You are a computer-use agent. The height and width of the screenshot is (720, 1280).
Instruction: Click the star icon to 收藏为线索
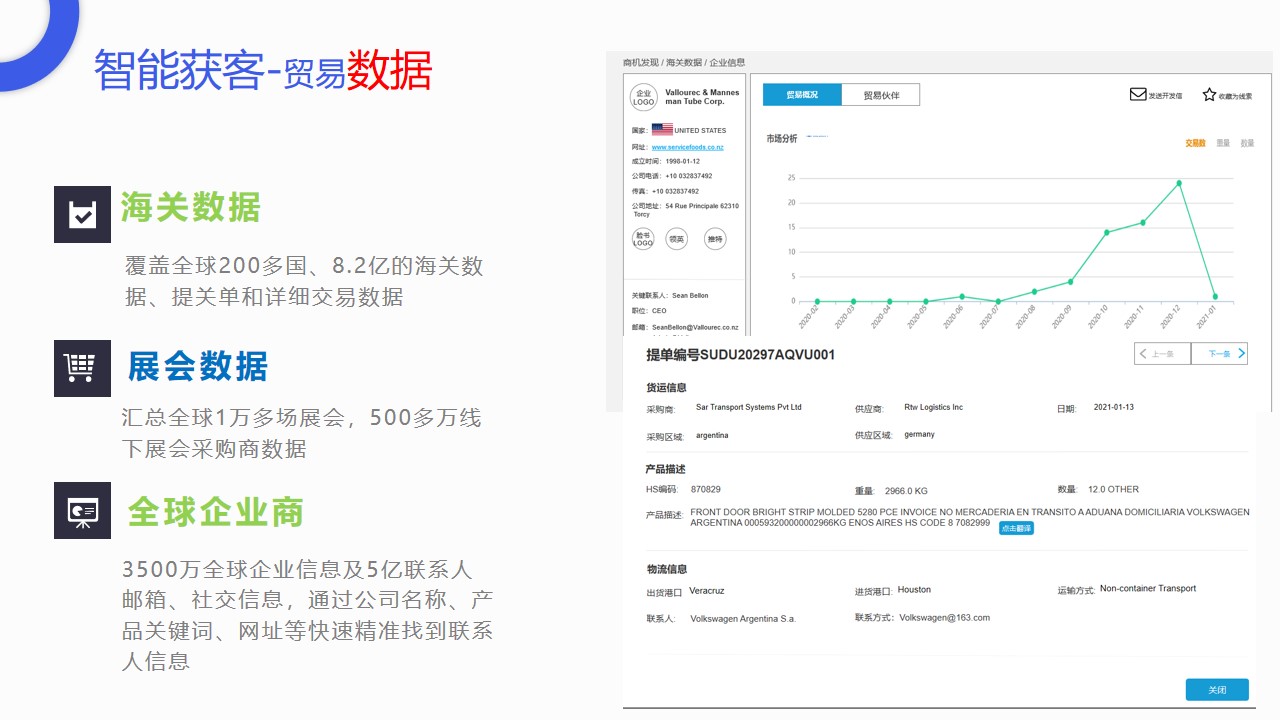(x=1209, y=94)
